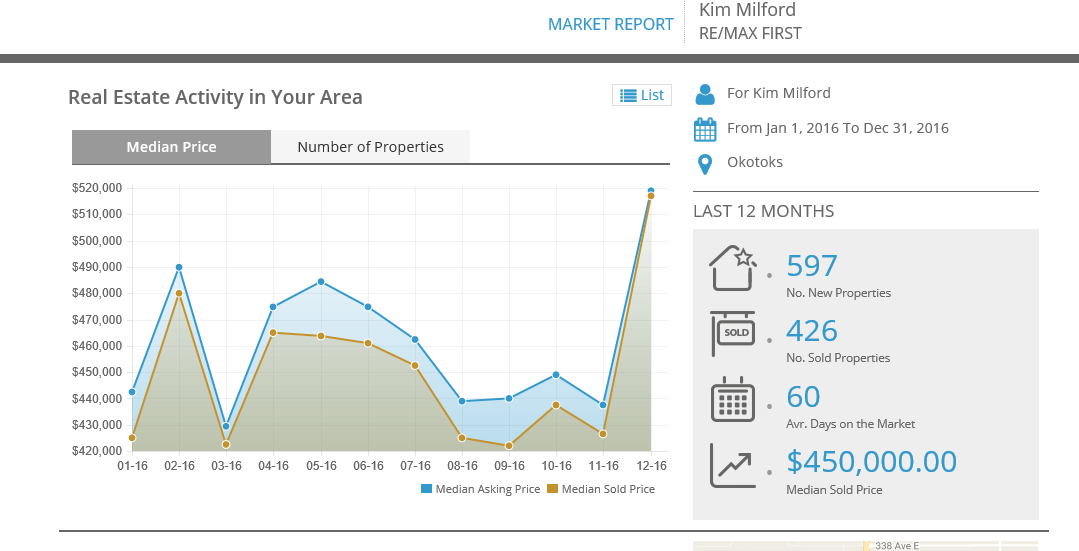The height and width of the screenshot is (551, 1079).
Task: Click the 02-16 median asking price point
Action: point(179,267)
